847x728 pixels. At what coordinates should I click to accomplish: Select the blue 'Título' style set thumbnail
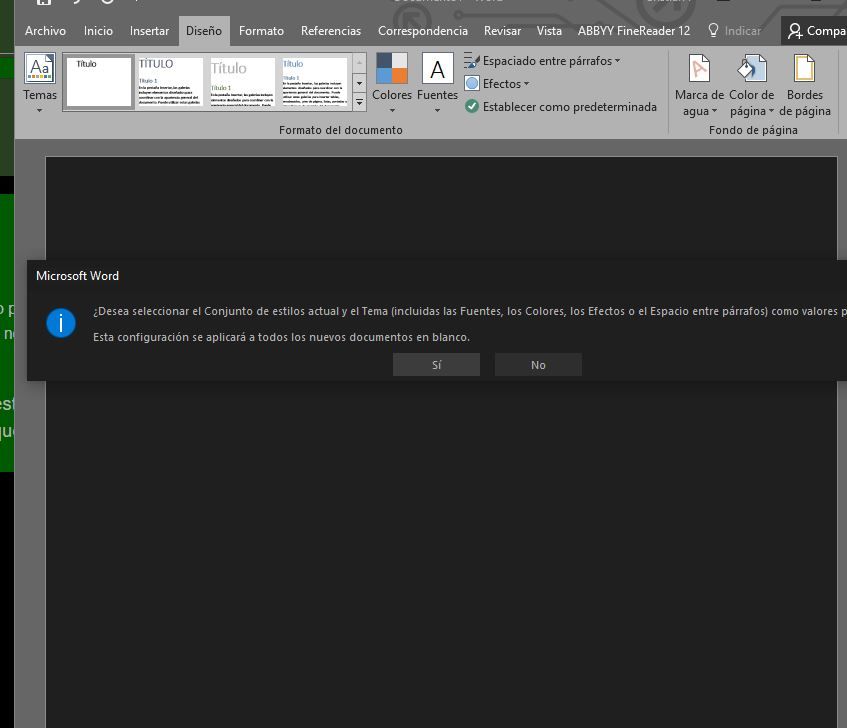[314, 82]
